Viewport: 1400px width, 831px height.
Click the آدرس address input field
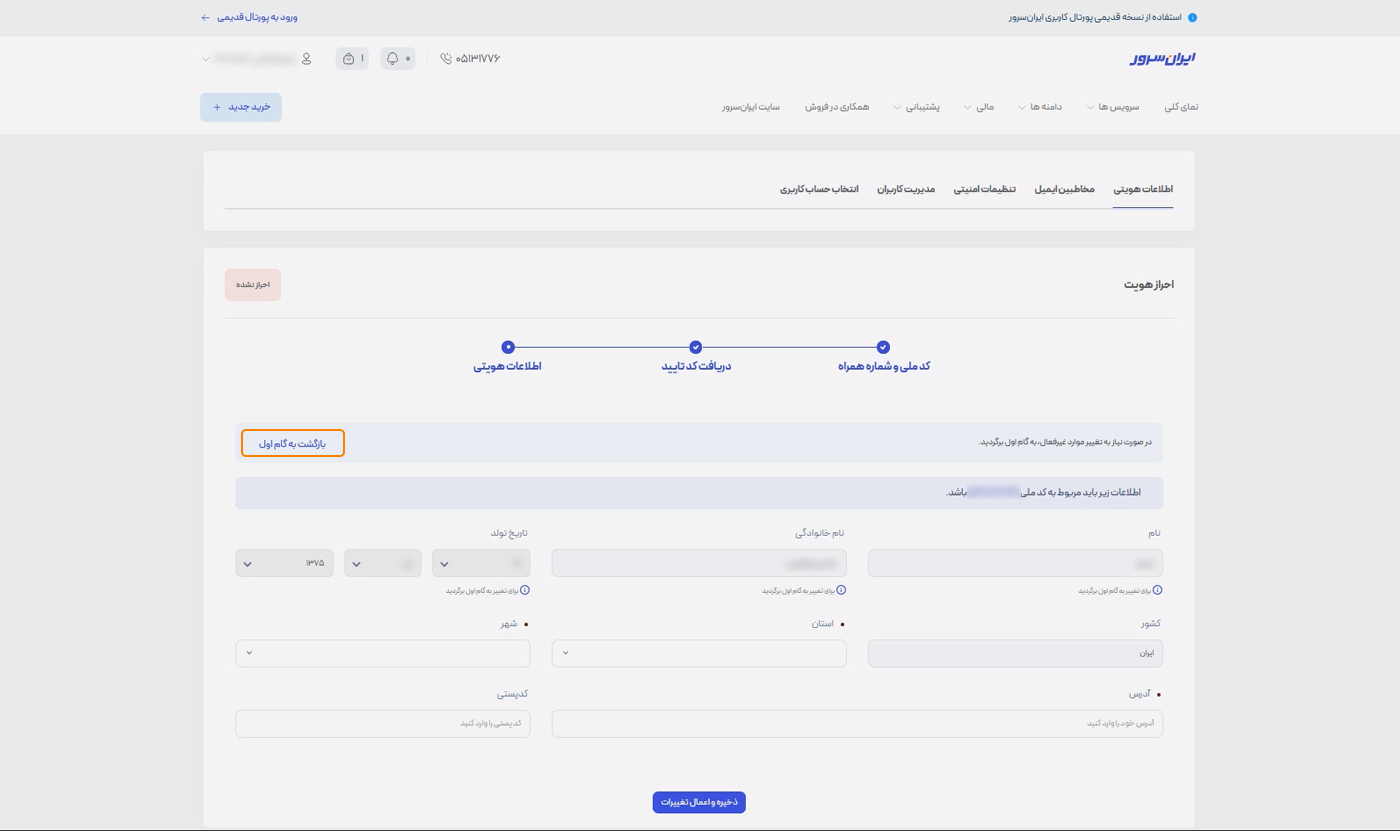point(857,723)
